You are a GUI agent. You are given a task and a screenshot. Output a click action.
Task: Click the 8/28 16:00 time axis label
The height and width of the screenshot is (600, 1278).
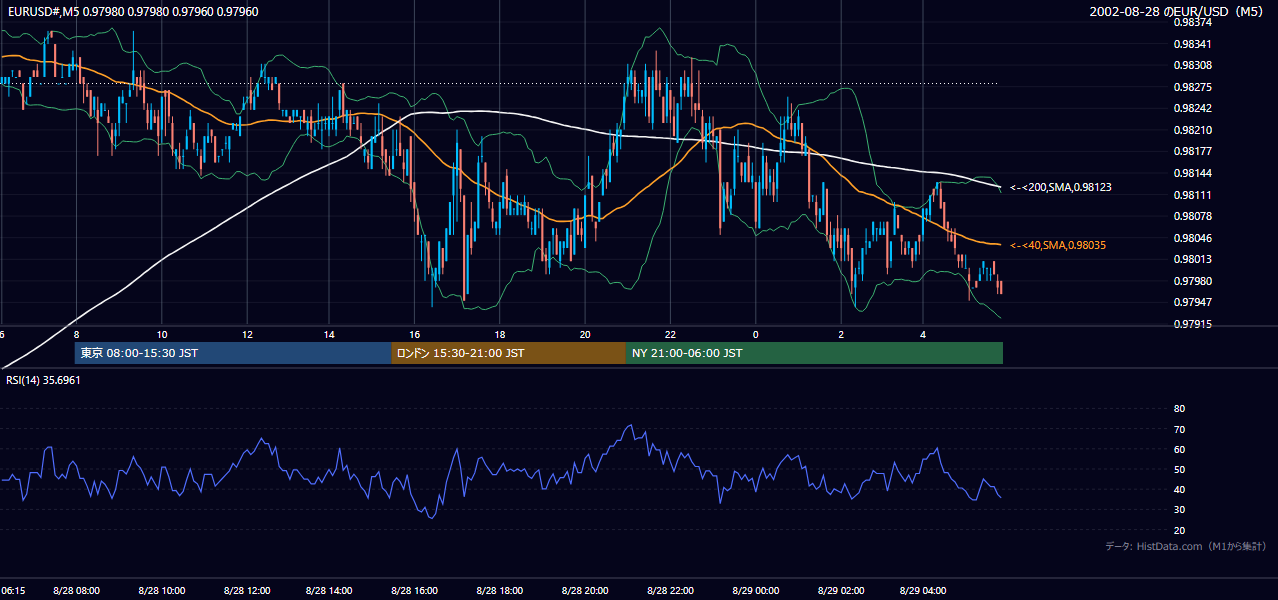[x=414, y=590]
